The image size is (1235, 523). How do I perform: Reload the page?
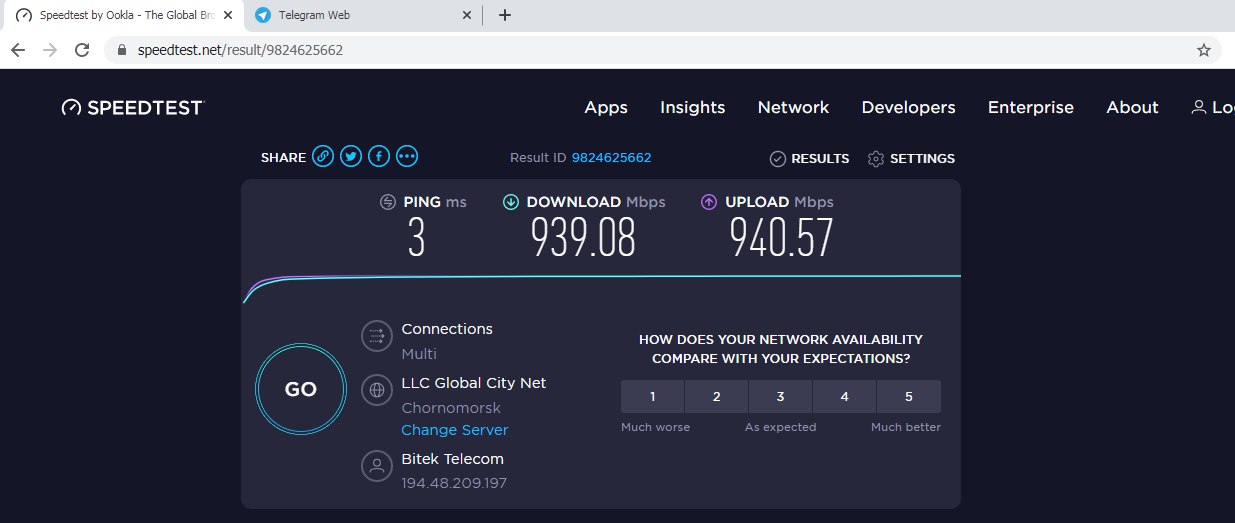pyautogui.click(x=83, y=49)
